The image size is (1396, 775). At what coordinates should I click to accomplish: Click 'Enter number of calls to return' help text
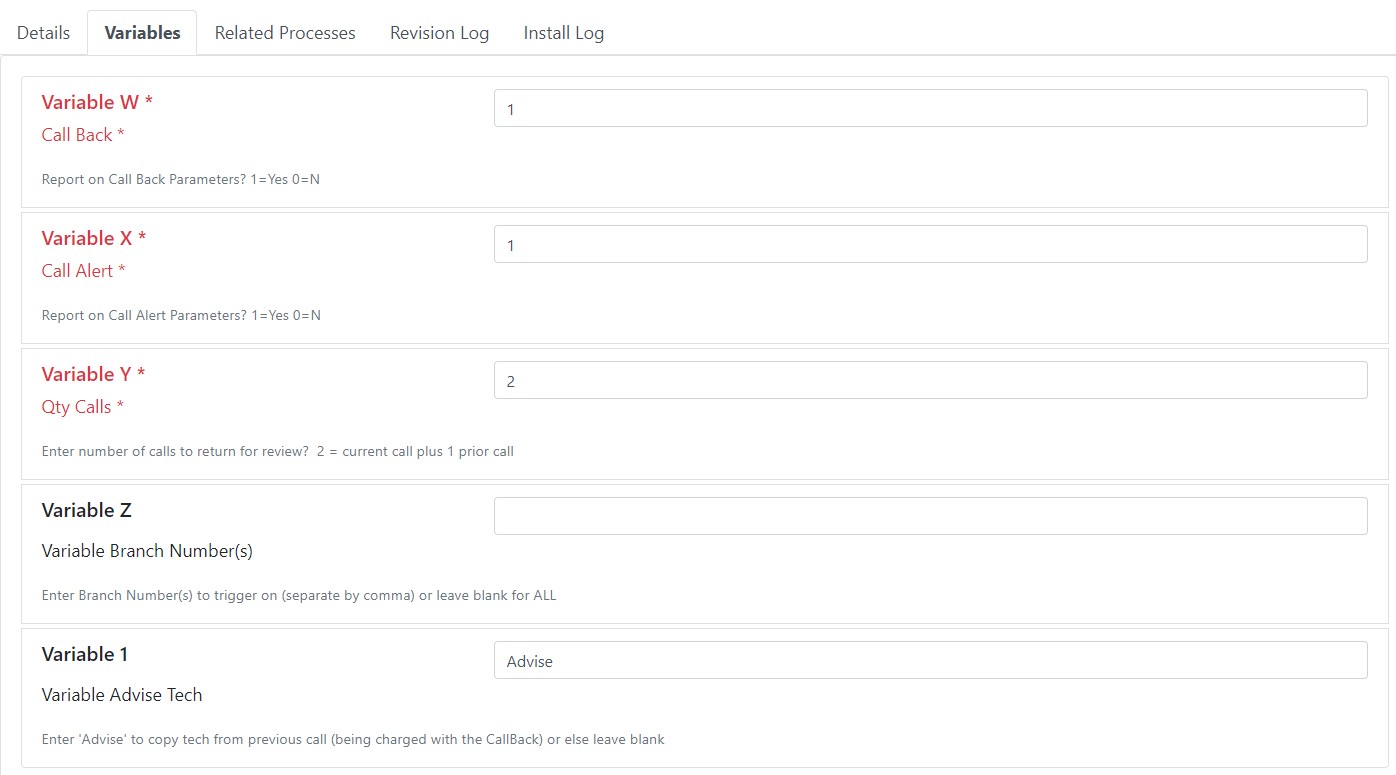coord(278,452)
